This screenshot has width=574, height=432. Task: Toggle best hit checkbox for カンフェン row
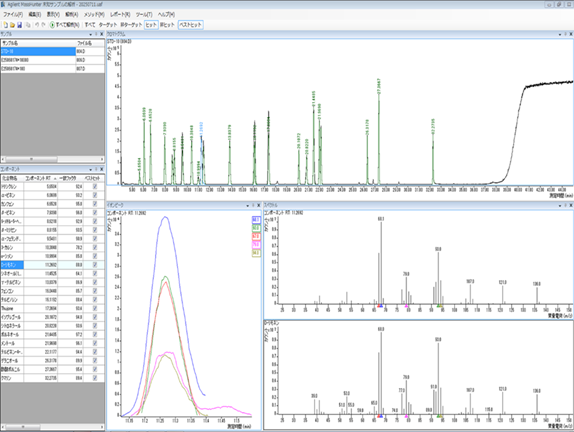[x=95, y=204]
